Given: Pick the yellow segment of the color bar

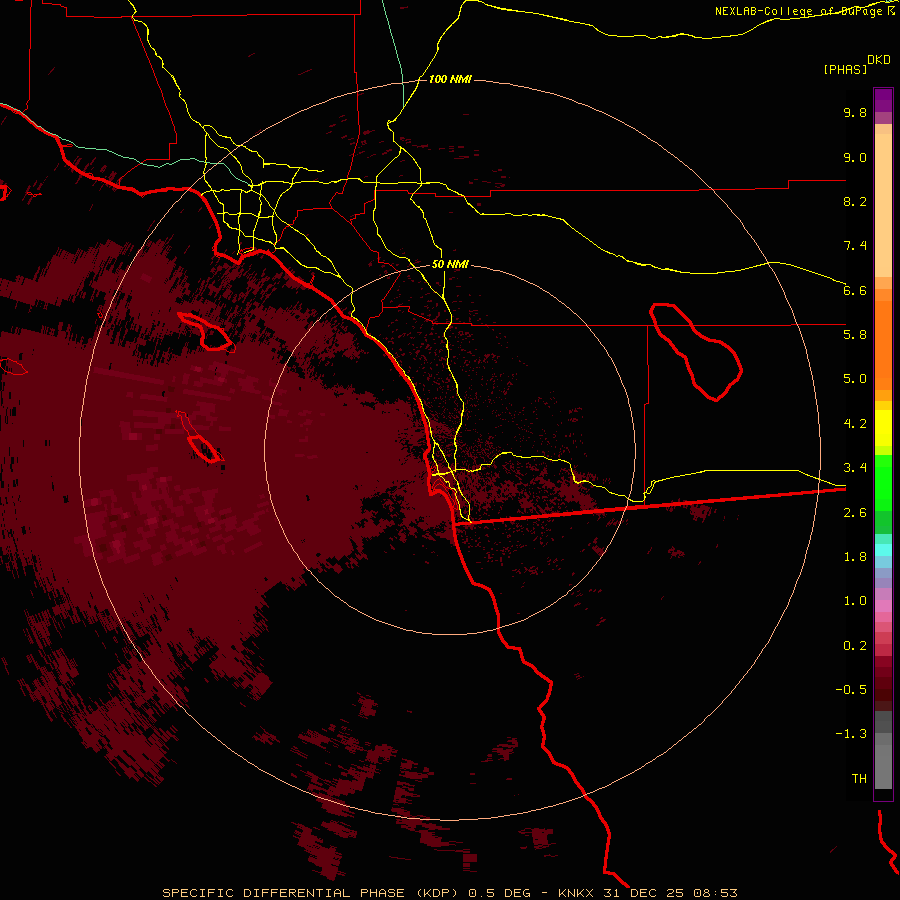Looking at the screenshot, I should pos(883,428).
